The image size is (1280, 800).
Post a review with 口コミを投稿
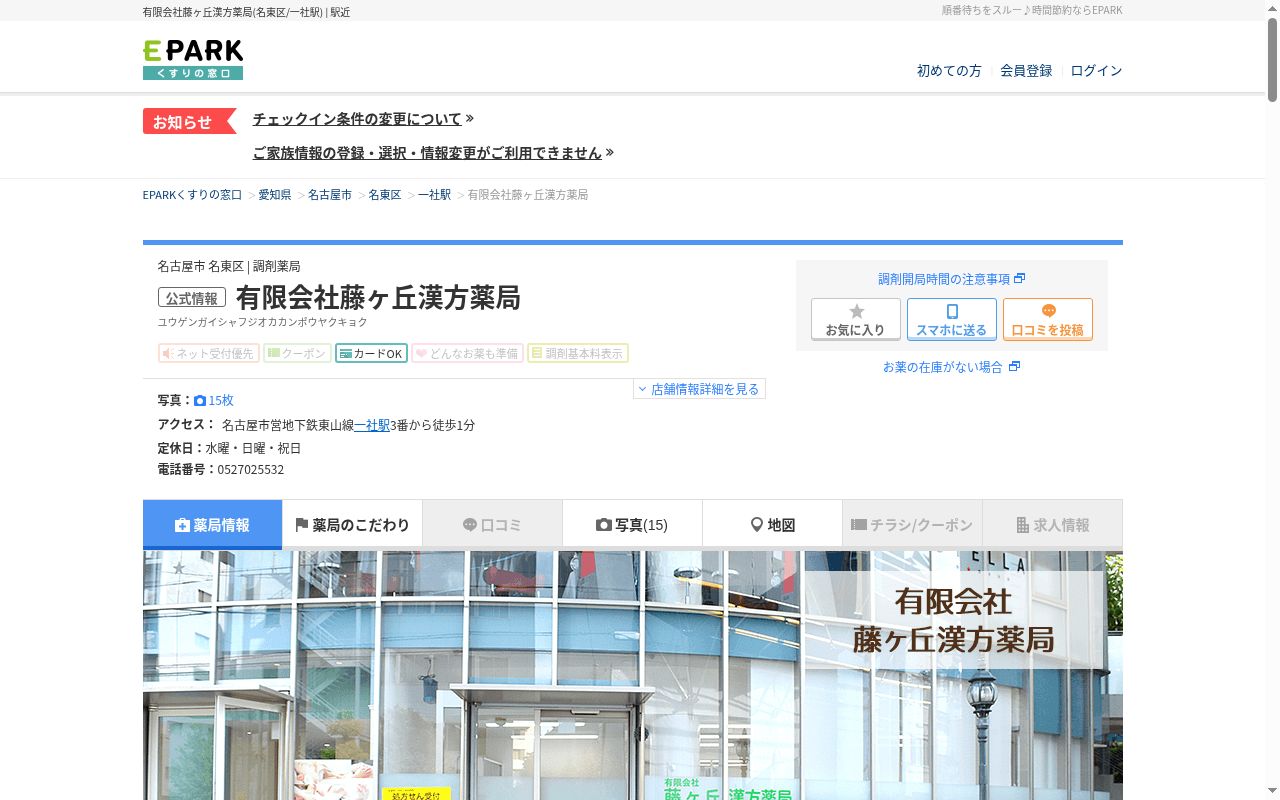[1048, 319]
